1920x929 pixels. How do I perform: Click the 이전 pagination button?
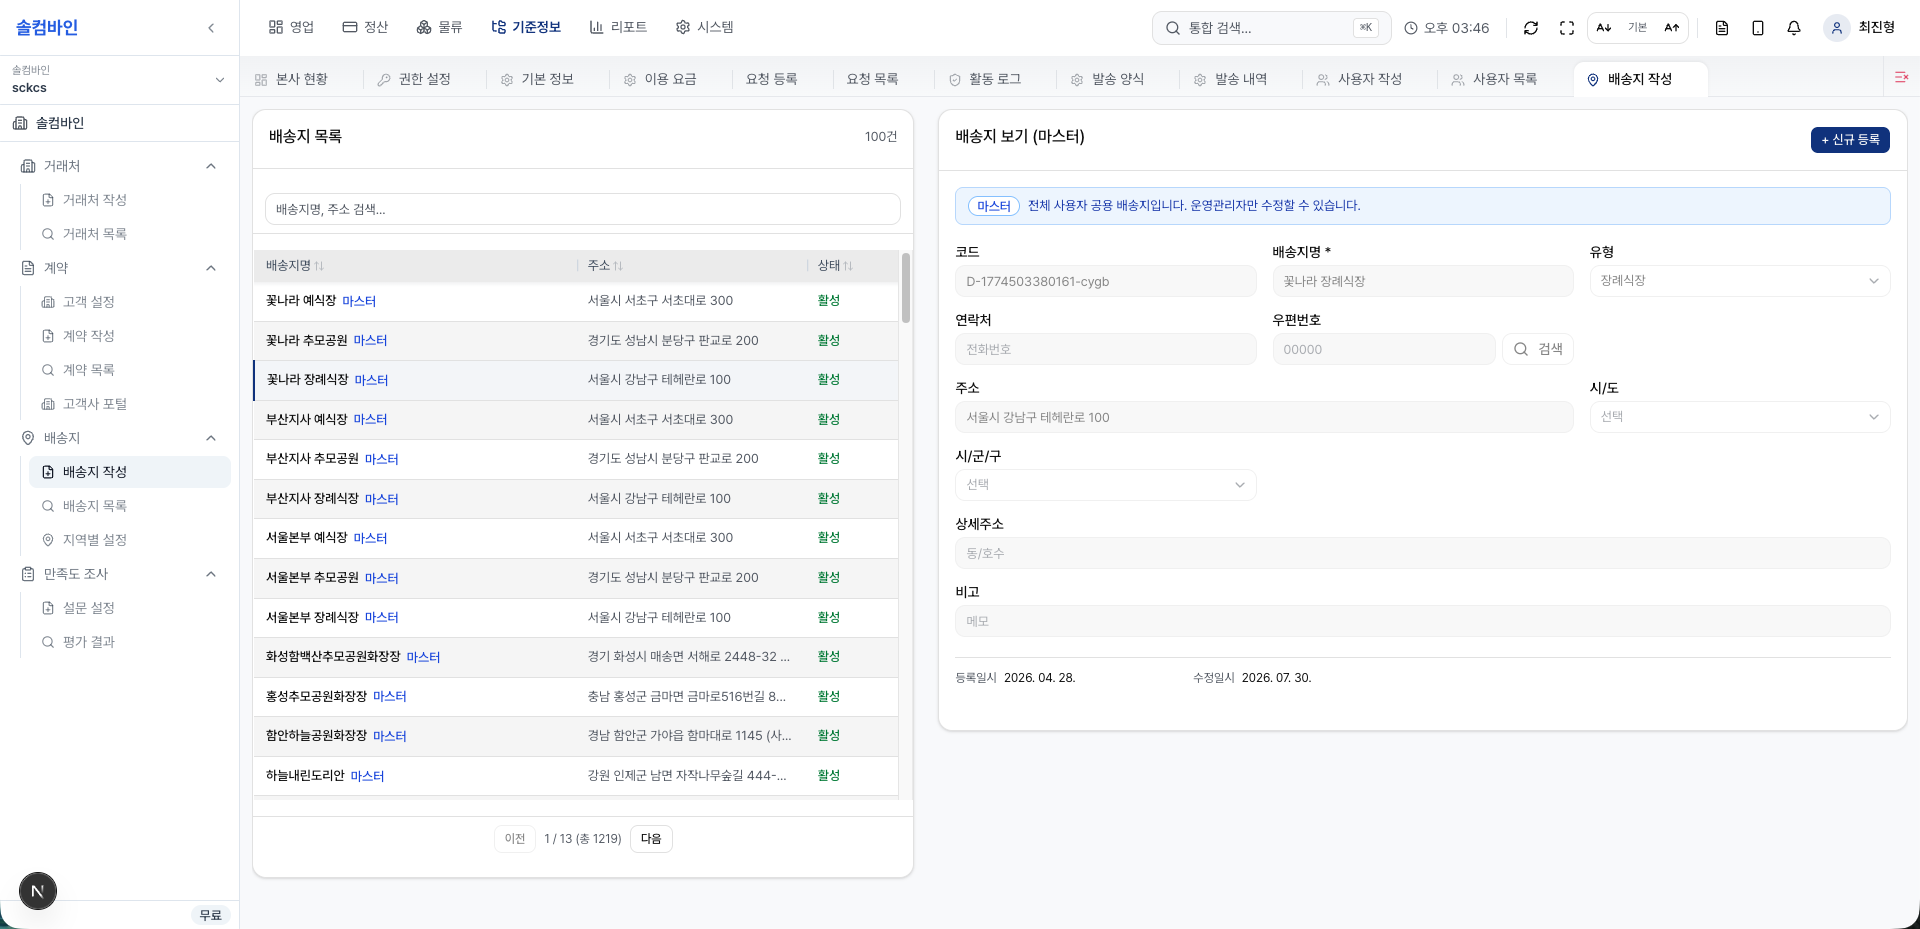(x=515, y=839)
